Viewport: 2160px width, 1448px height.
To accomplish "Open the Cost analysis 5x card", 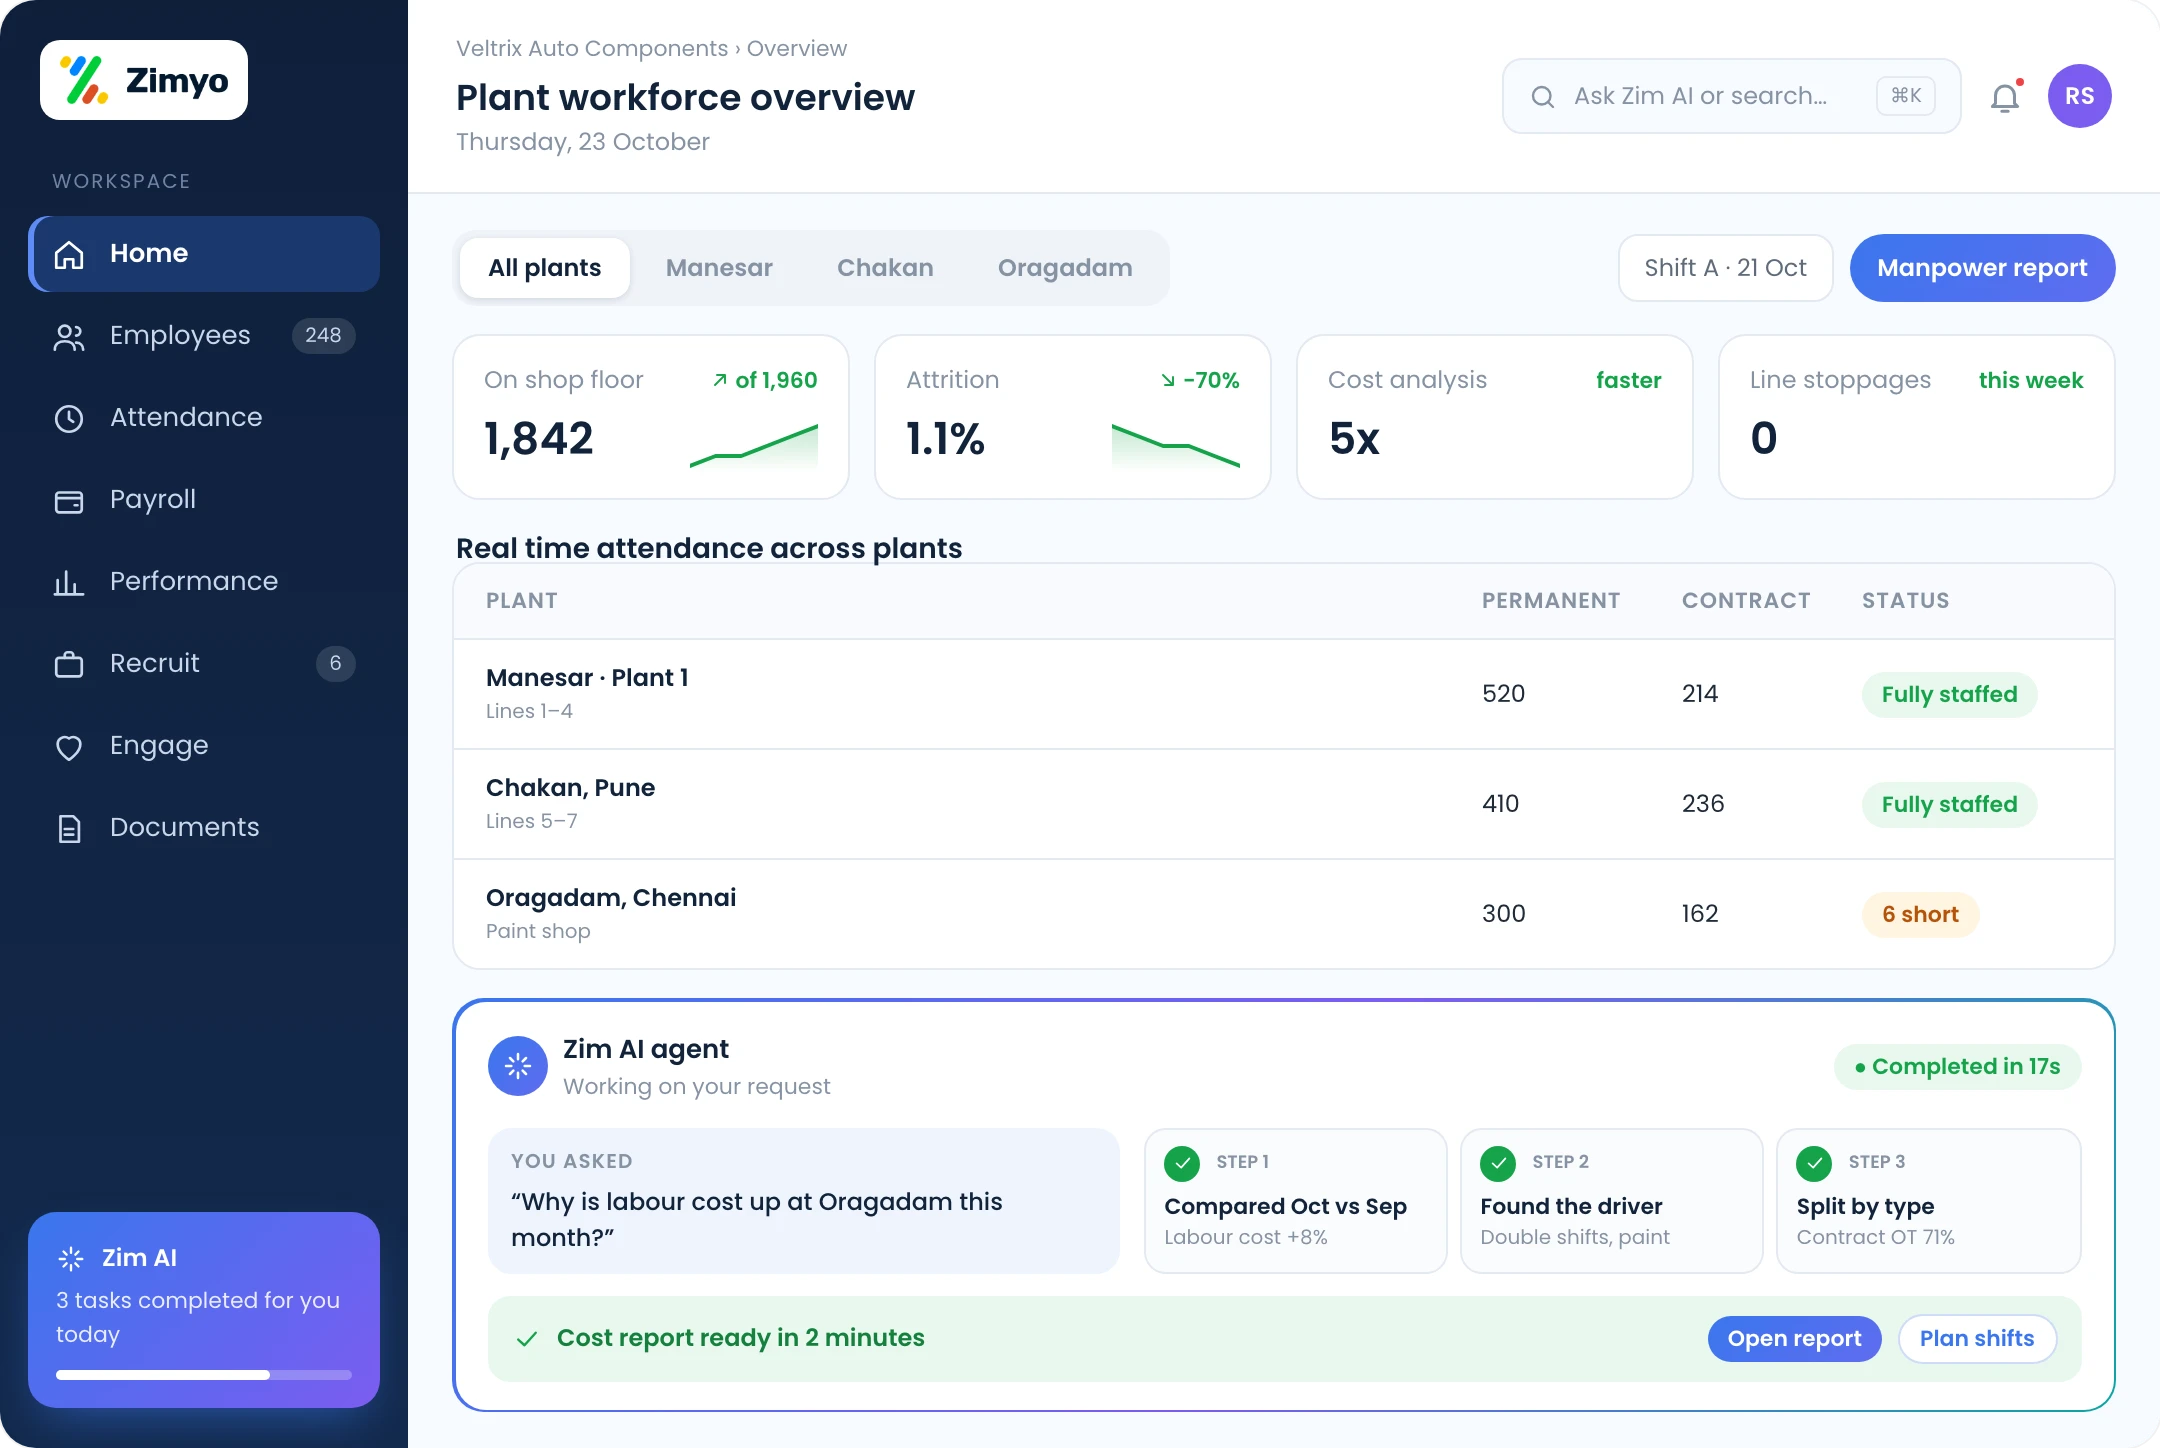I will point(1495,417).
